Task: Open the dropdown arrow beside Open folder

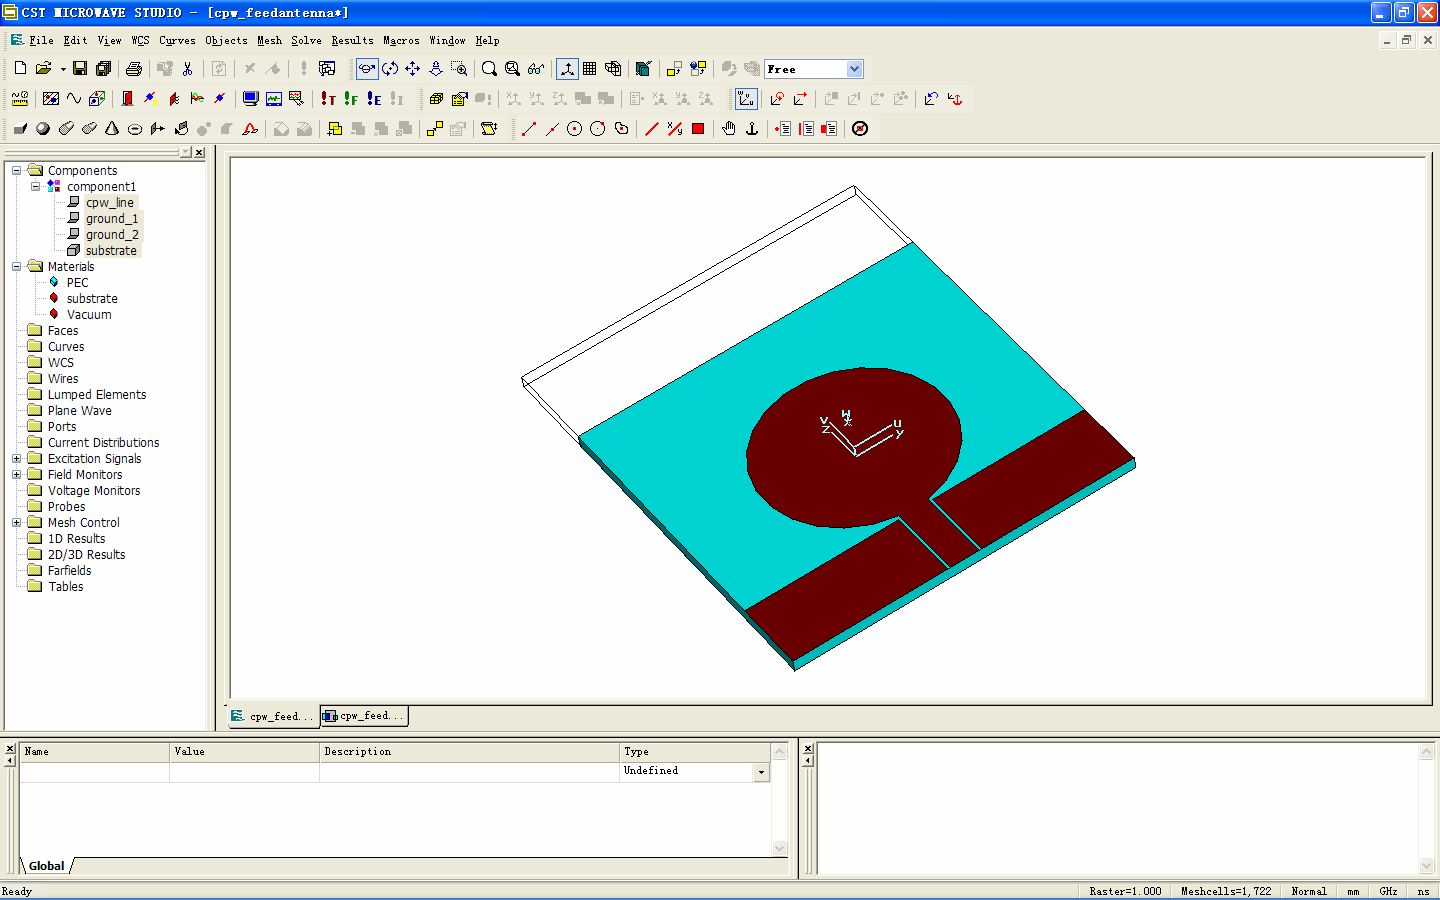Action: click(63, 69)
